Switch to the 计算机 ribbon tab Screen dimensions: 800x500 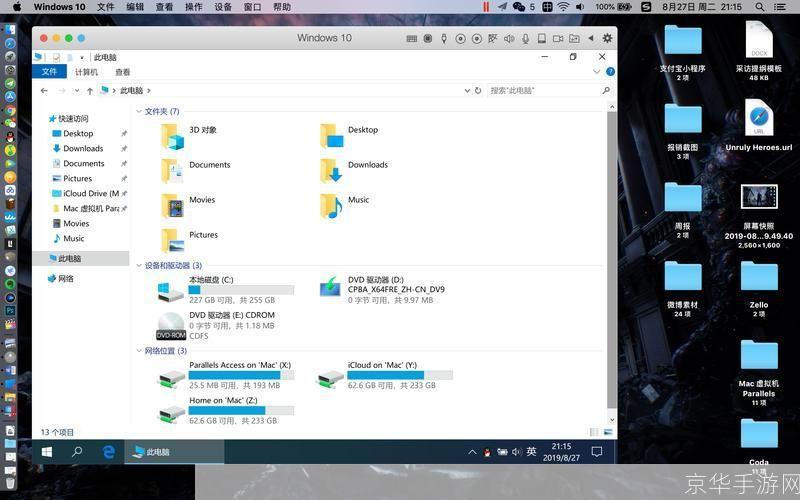[86, 72]
